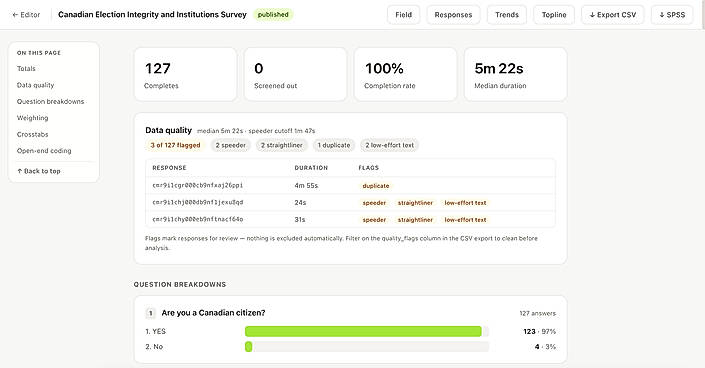This screenshot has height=368, width=705.
Task: Click the '123 · 97%' result value
Action: (x=540, y=332)
